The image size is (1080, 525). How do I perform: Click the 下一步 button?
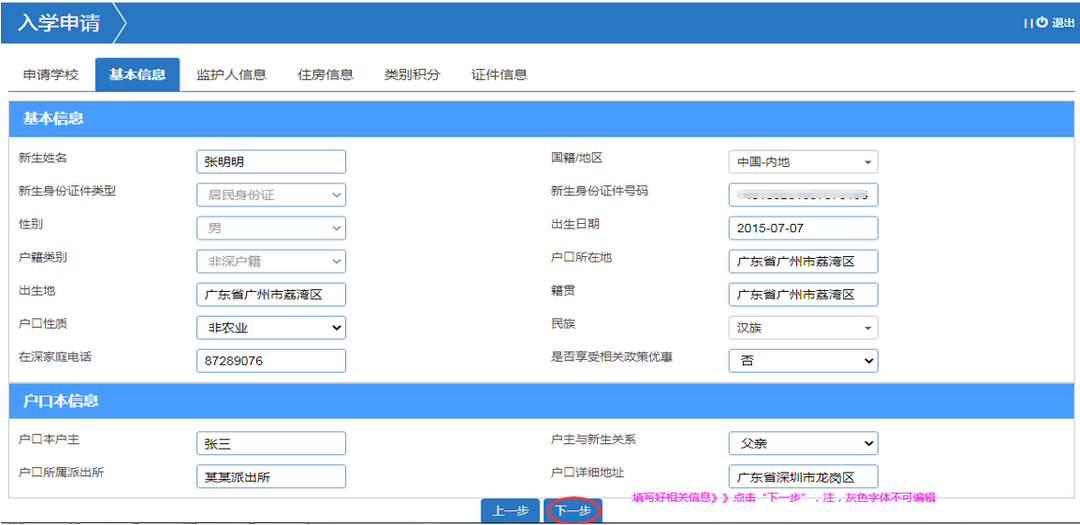(573, 511)
